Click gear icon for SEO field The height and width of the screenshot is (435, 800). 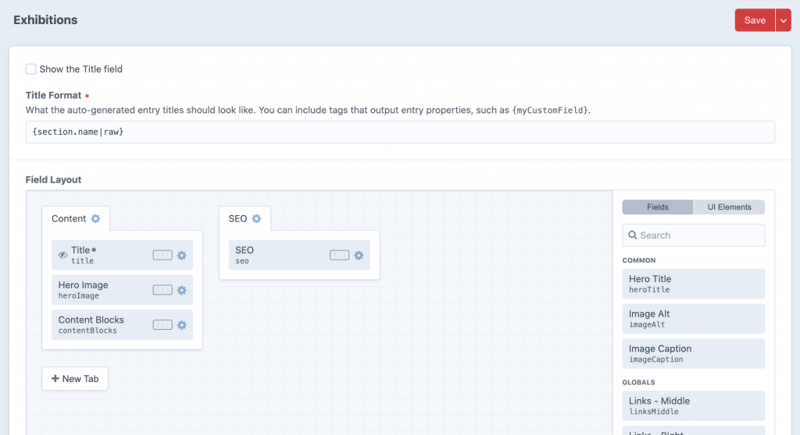[359, 255]
